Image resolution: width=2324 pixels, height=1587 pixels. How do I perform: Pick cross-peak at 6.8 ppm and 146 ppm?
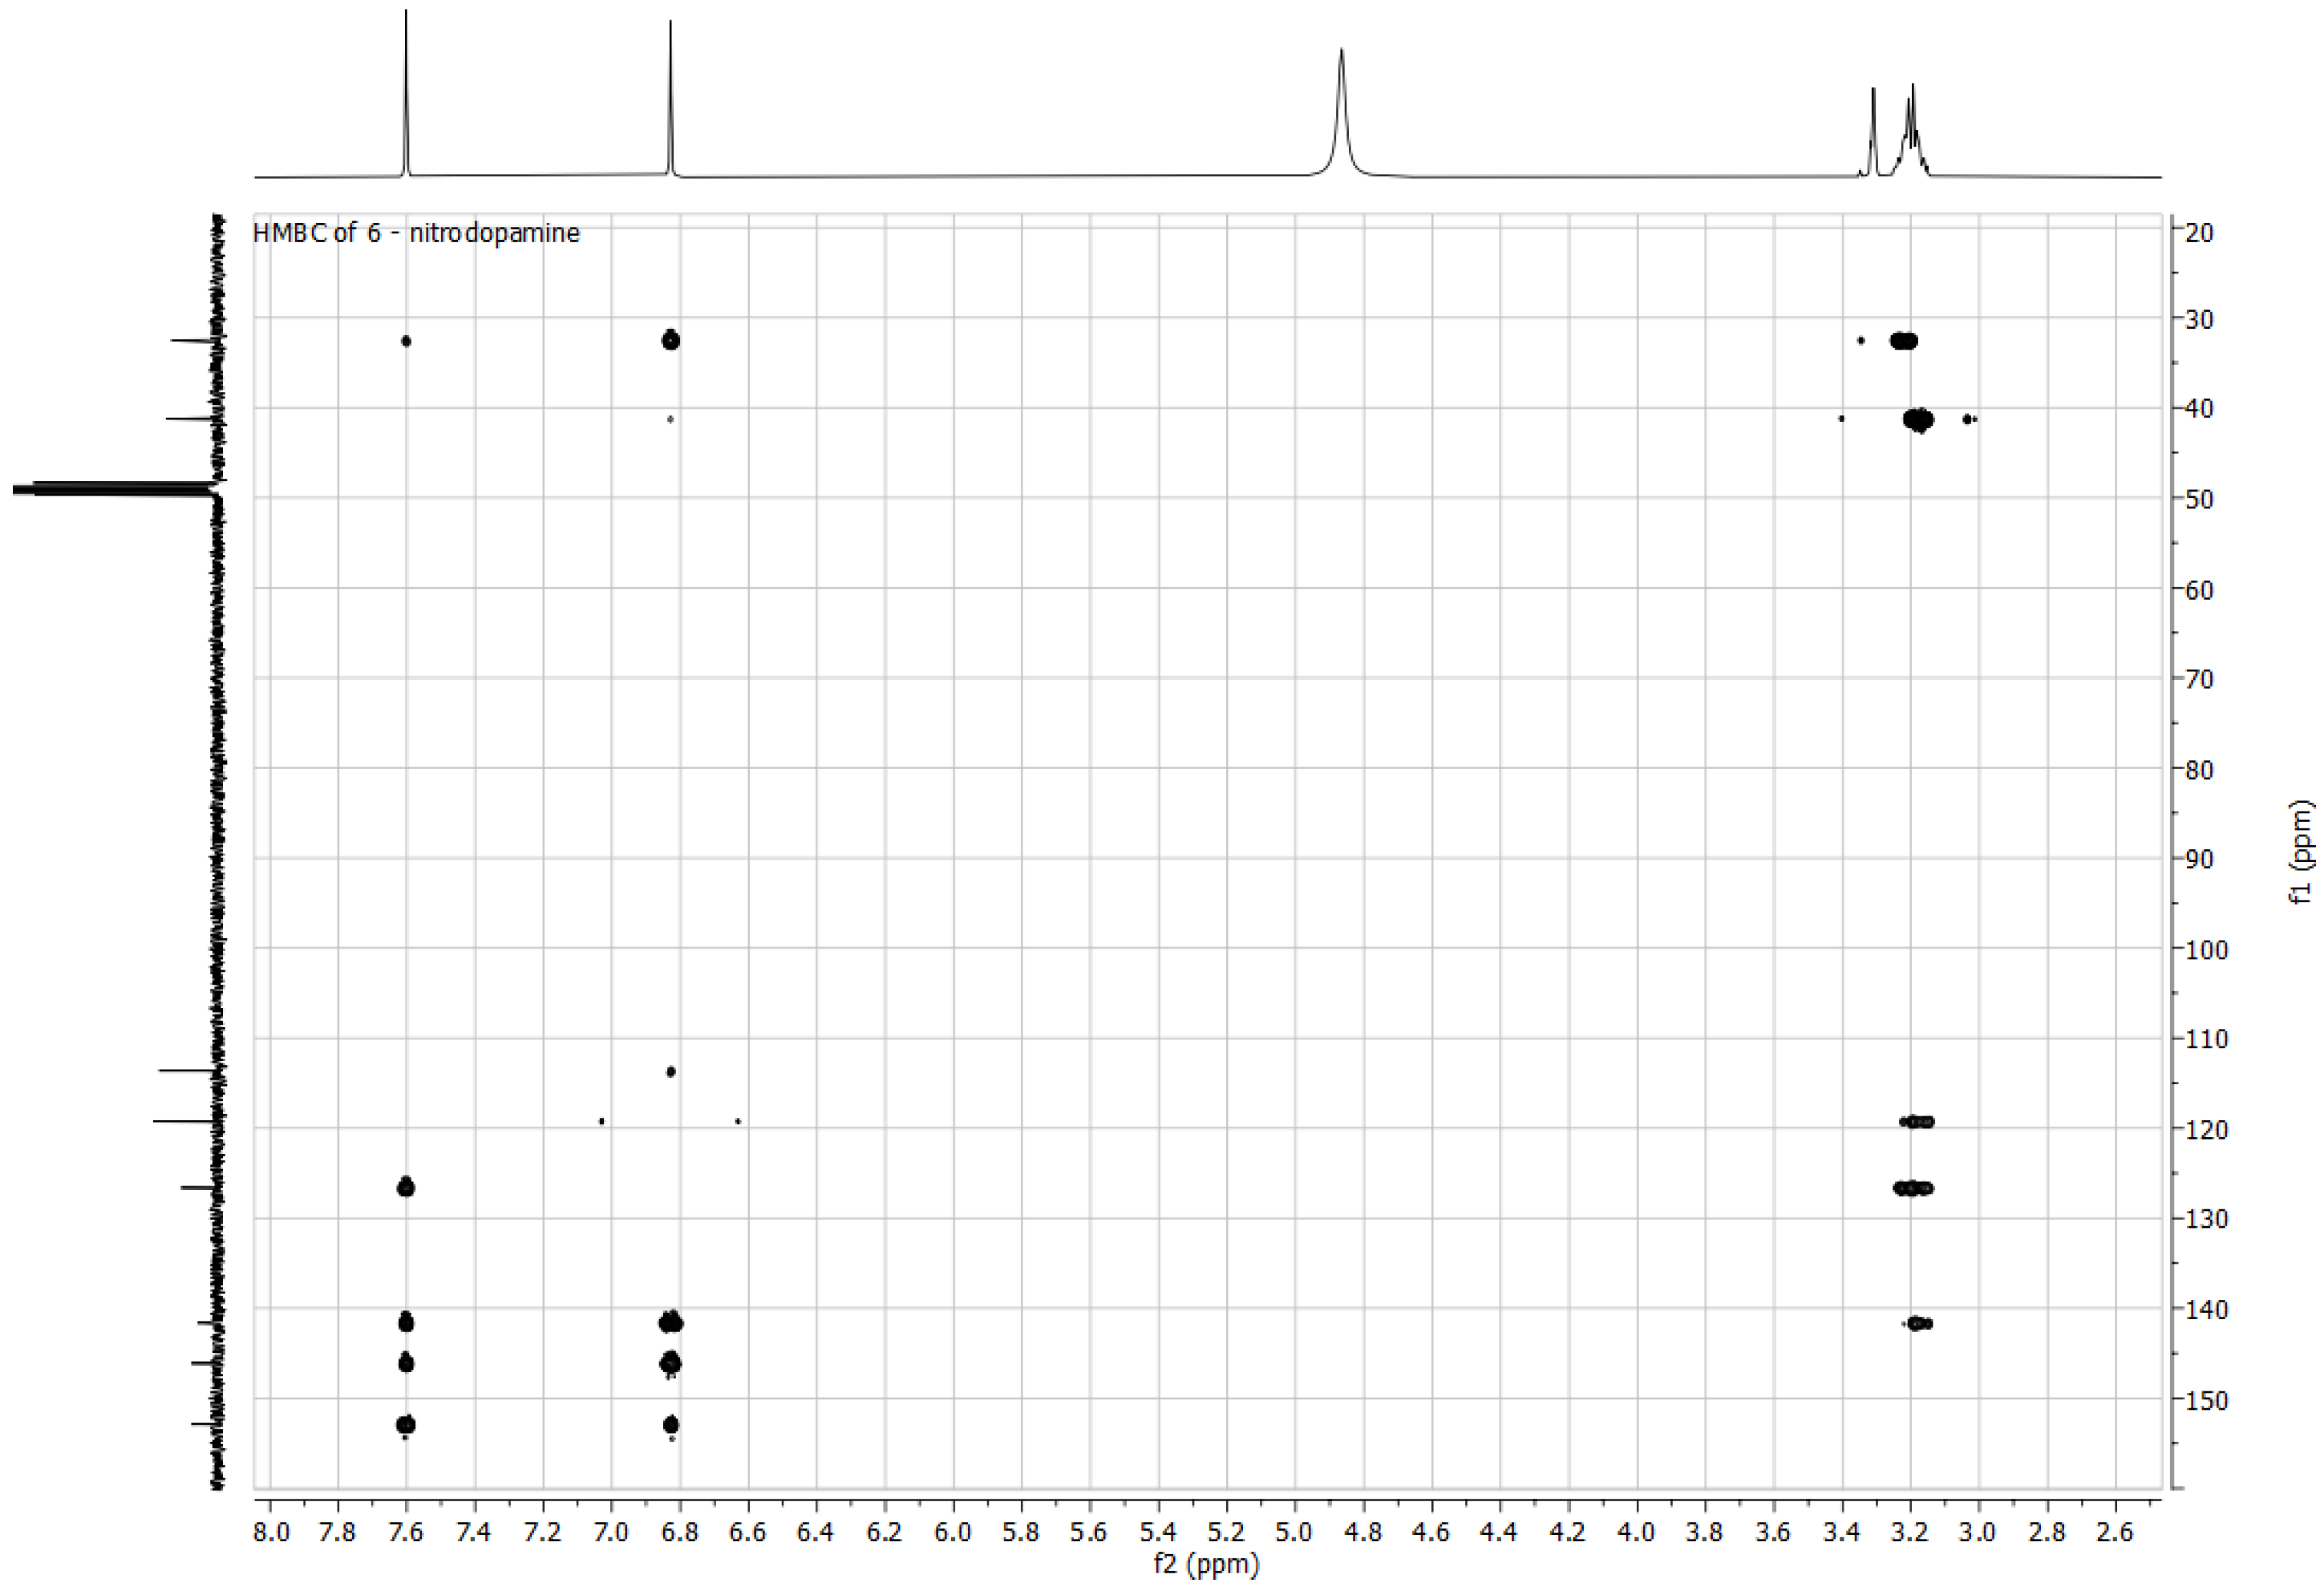point(671,1363)
